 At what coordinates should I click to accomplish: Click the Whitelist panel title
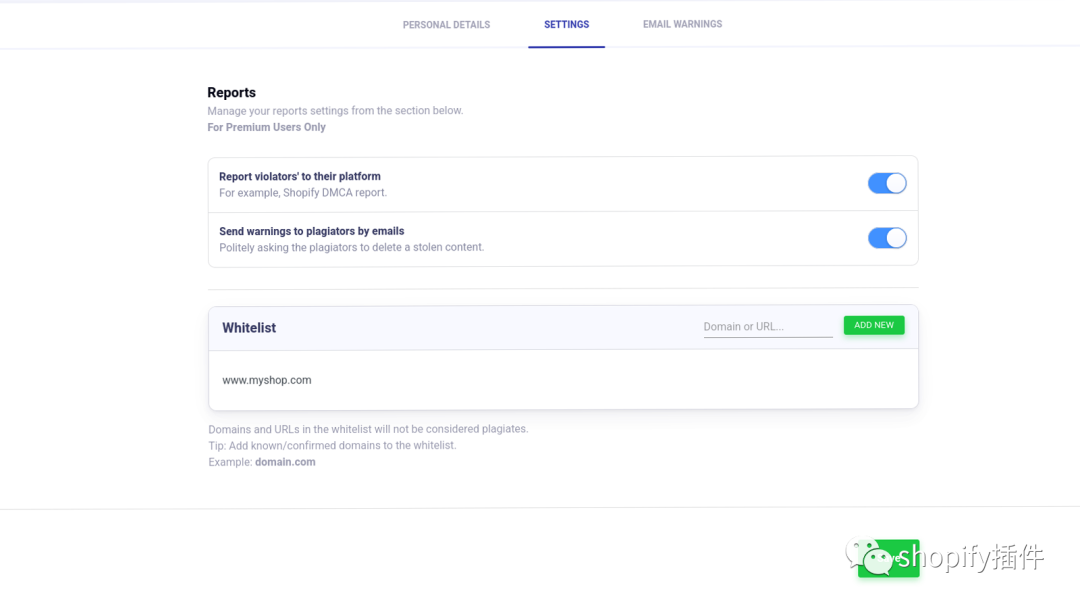point(249,328)
